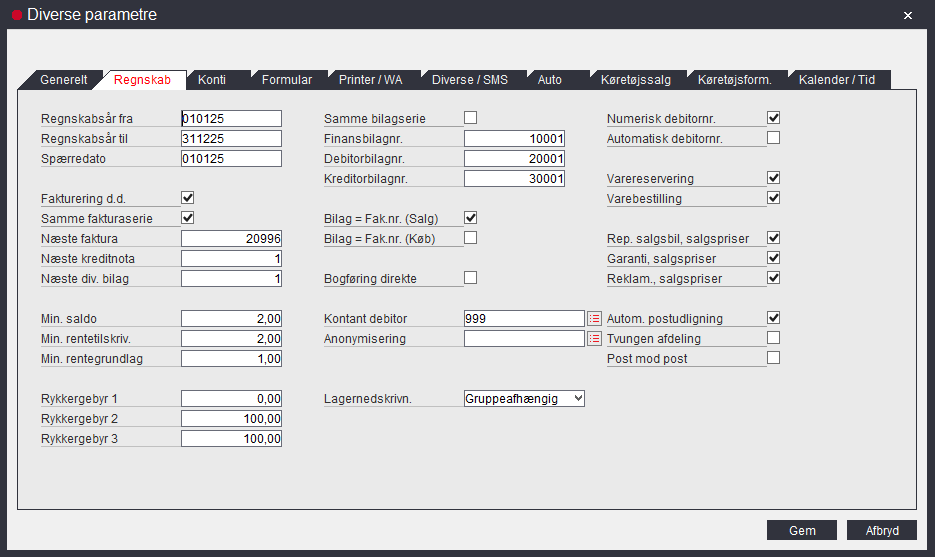
Task: Click the Næste faktura input field
Action: tap(231, 238)
